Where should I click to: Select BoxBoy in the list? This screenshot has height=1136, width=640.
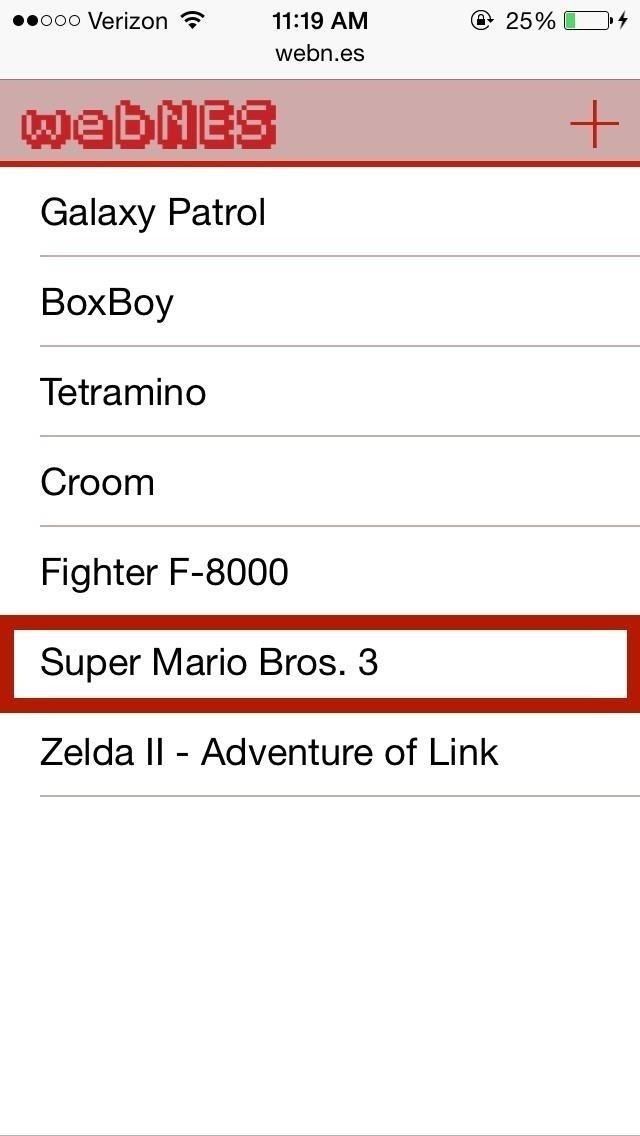coord(107,302)
